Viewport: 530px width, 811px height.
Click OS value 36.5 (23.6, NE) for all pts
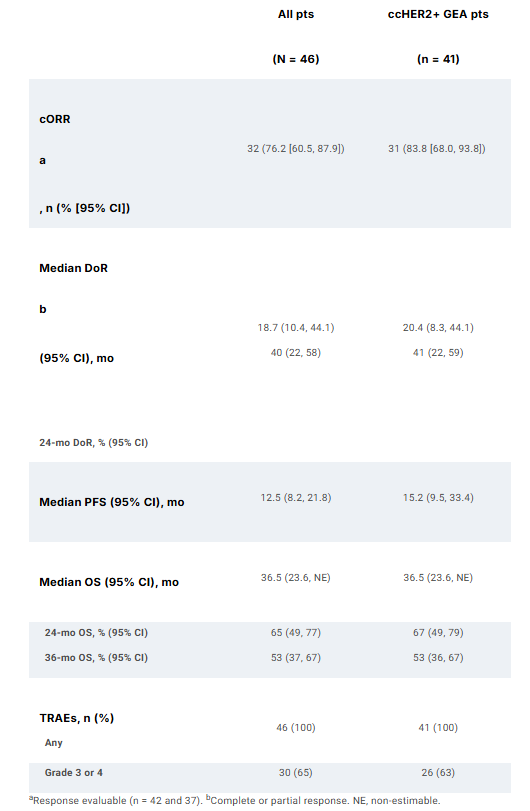(296, 578)
